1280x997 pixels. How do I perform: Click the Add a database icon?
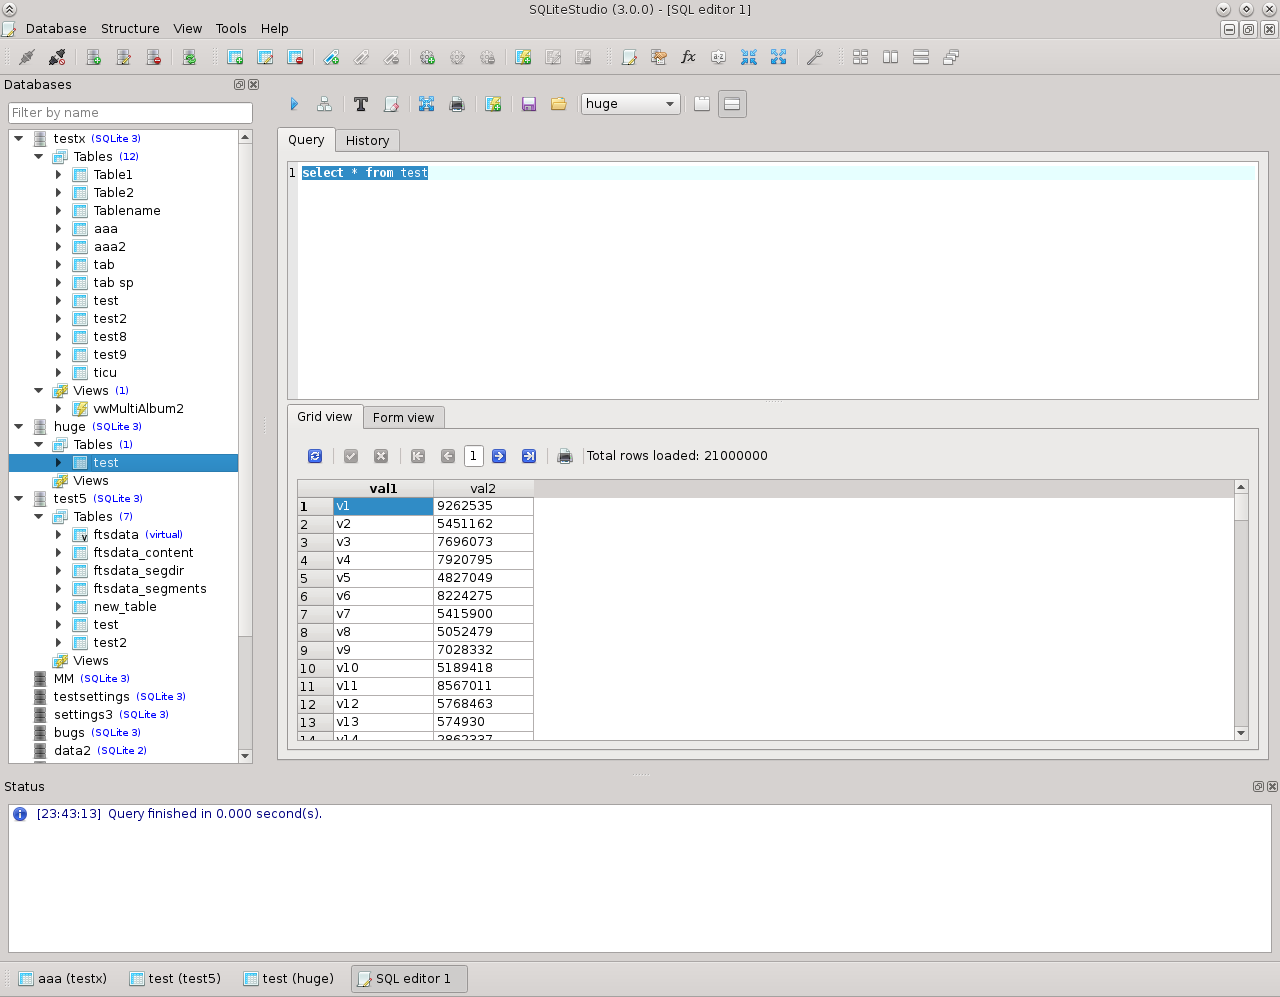coord(93,57)
